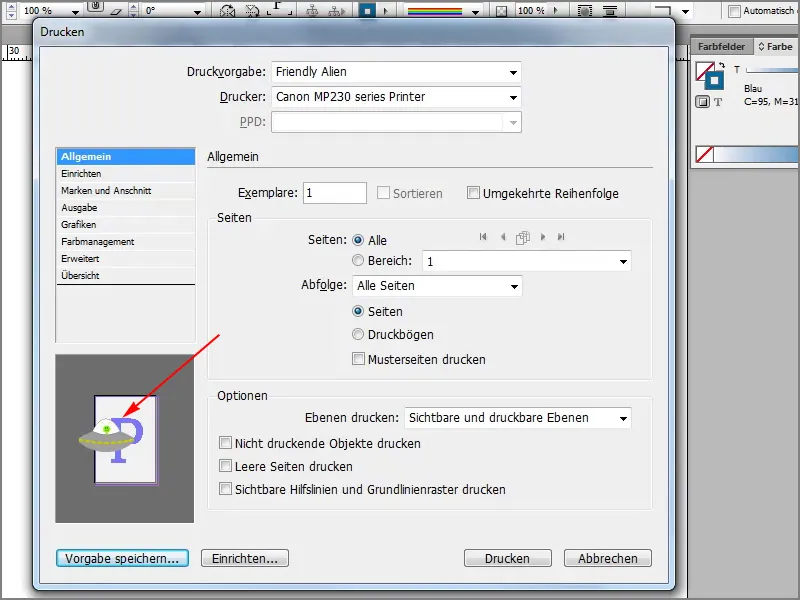
Task: Click the shear angle icon in the toolbar
Action: pyautogui.click(x=116, y=10)
